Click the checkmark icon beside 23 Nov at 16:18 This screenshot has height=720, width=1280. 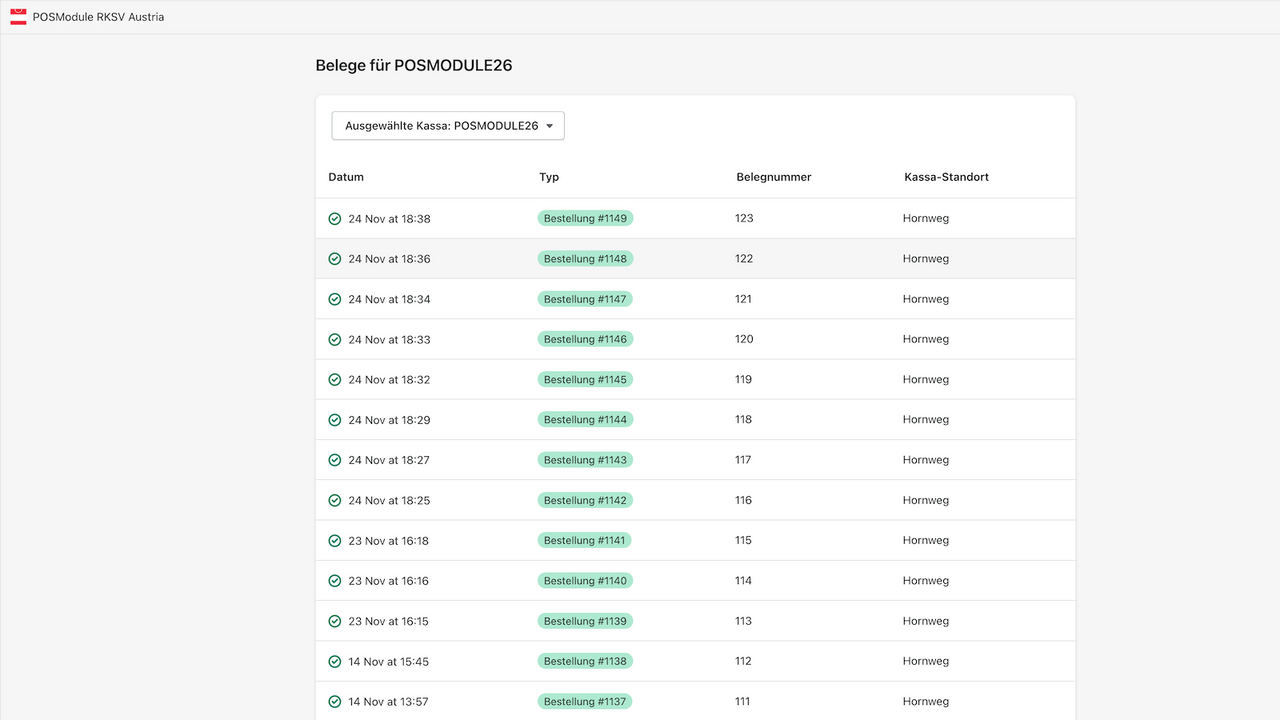[334, 540]
